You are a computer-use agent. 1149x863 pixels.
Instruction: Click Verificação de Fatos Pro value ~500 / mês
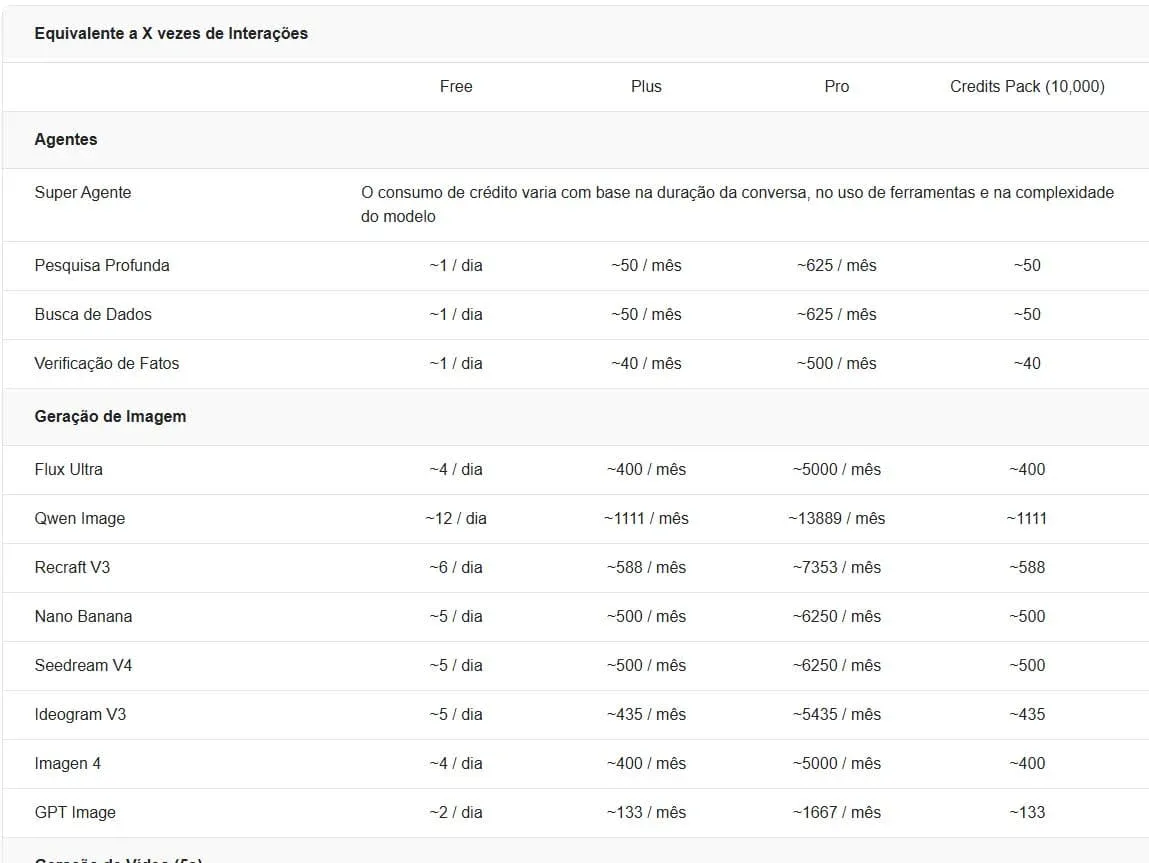[837, 363]
